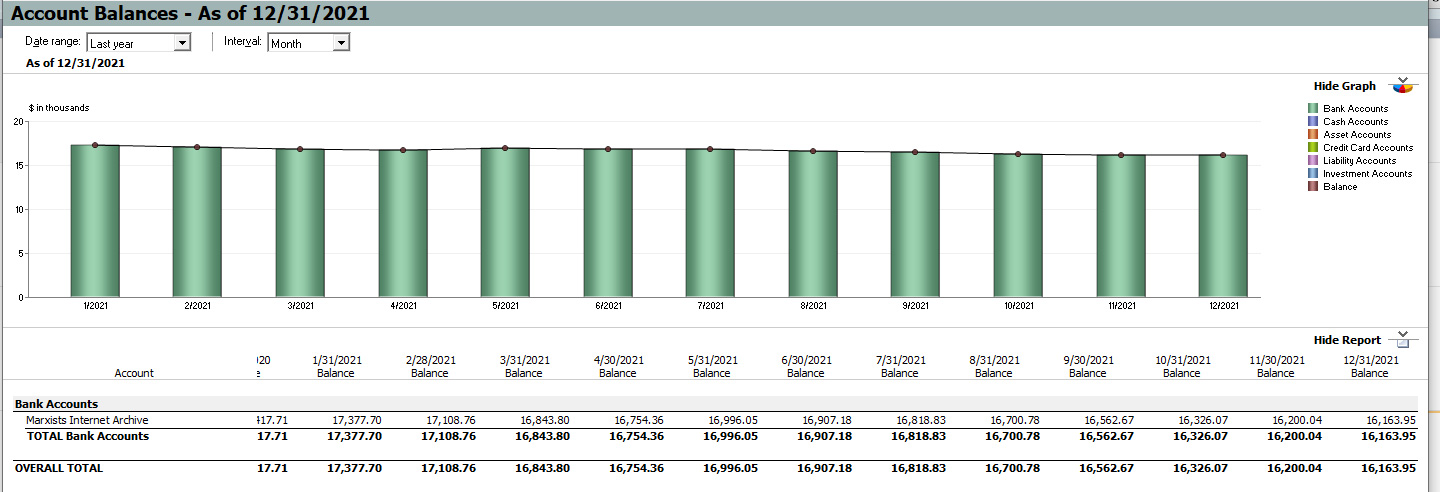The height and width of the screenshot is (492, 1440).
Task: Click the Balance legend swatch
Action: point(1313,186)
